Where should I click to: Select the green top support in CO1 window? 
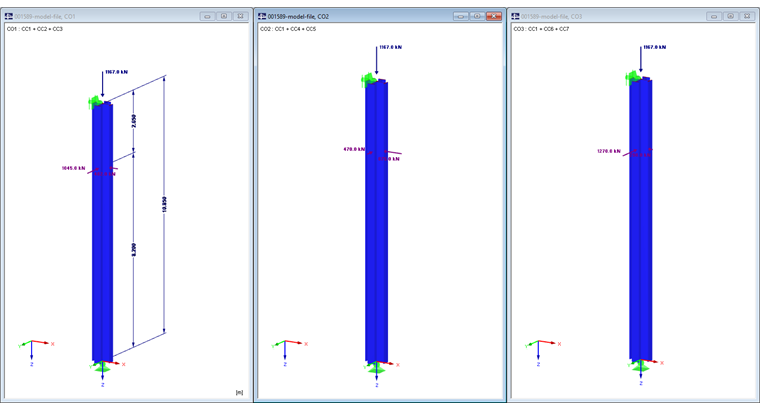(95, 102)
